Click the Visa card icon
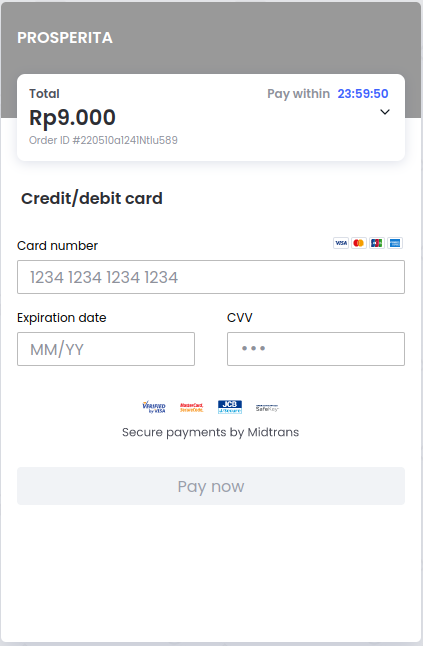 click(341, 243)
